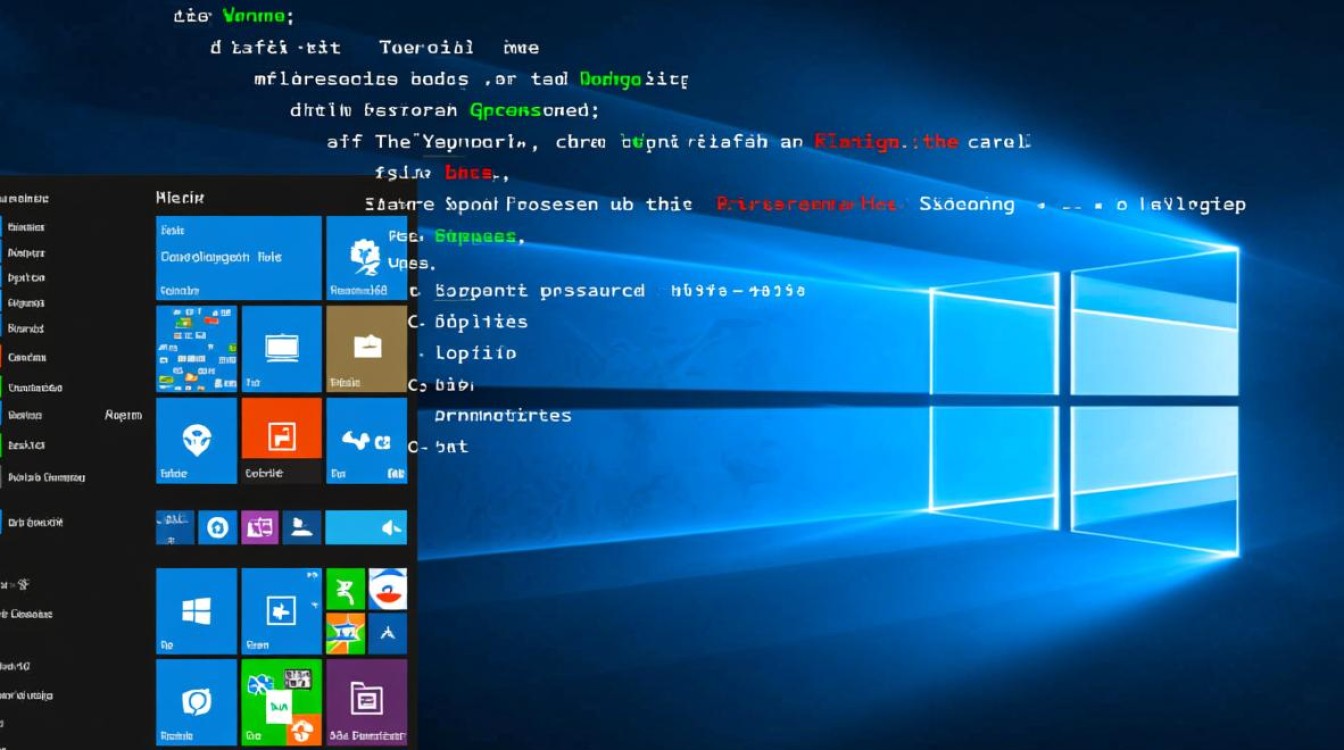
Task: Open the Settings gear tile
Action: [x=216, y=527]
